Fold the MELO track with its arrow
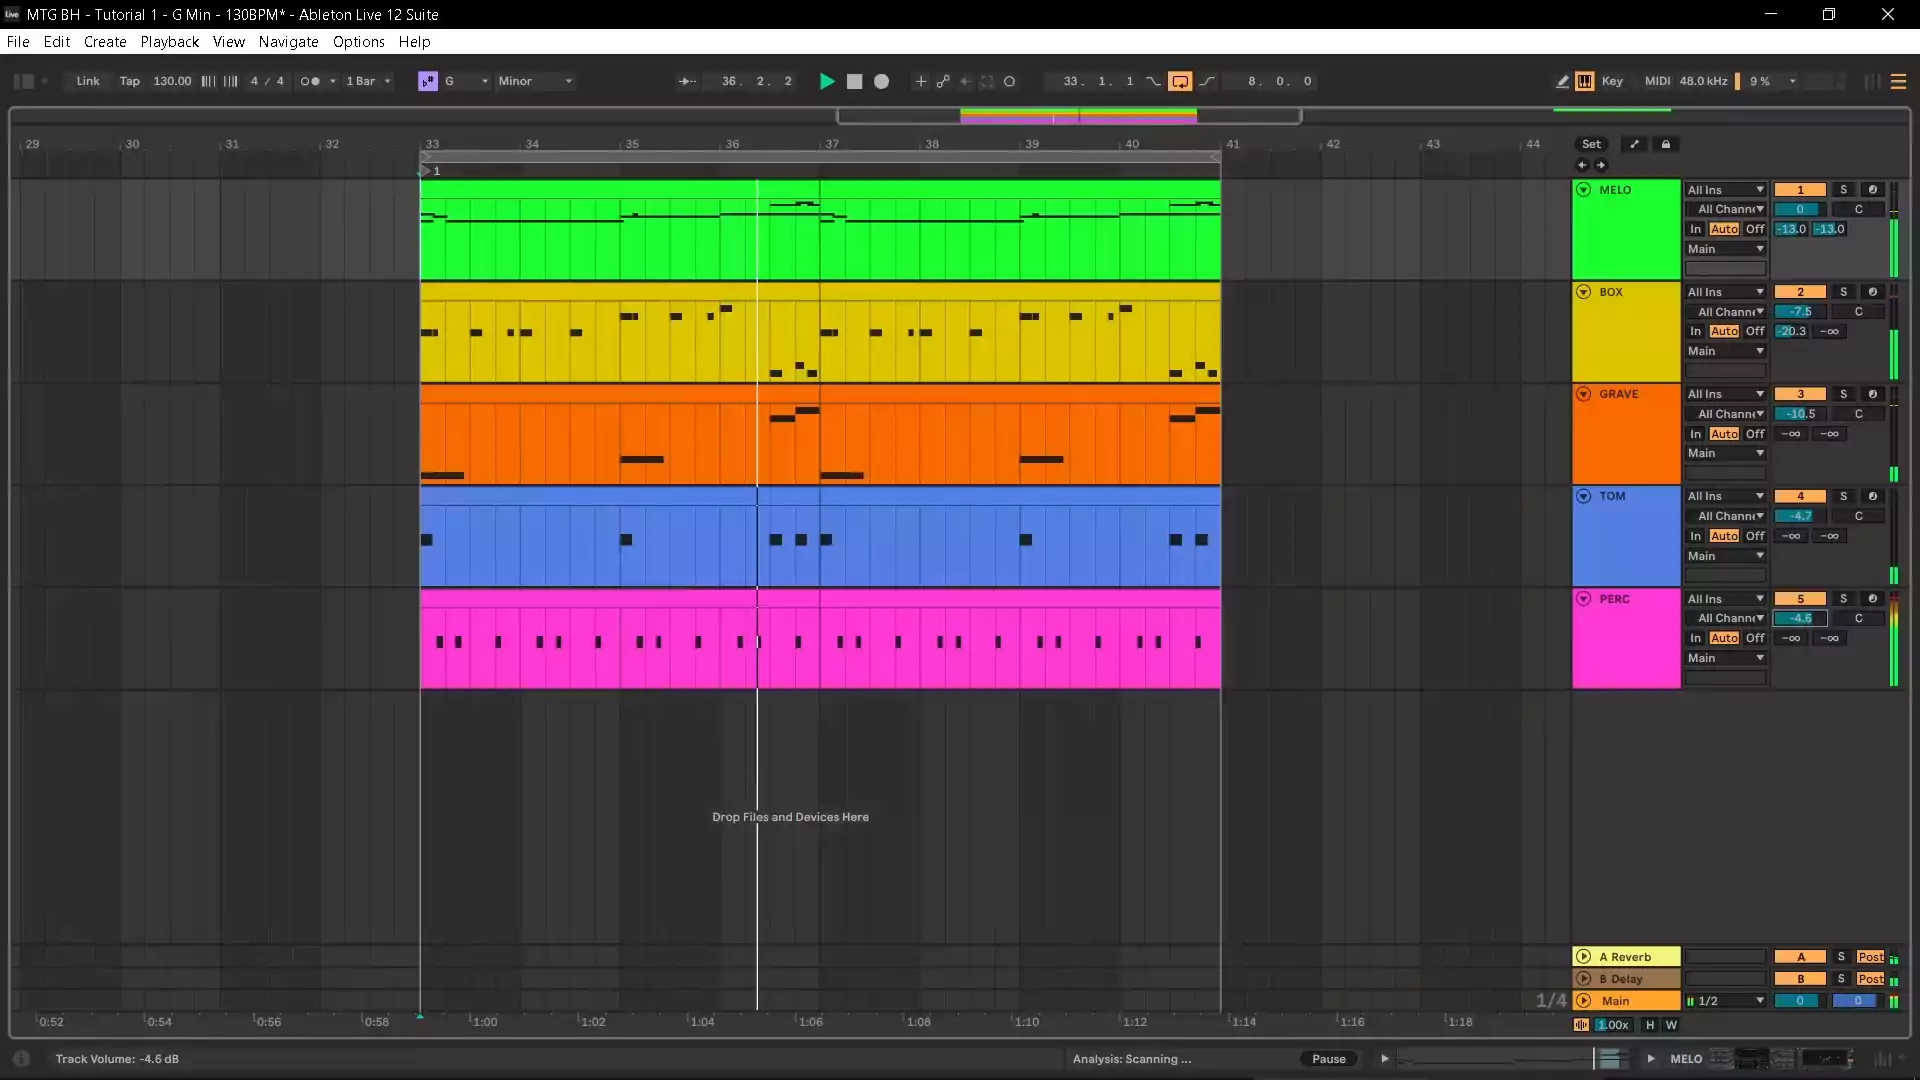The image size is (1920, 1080). point(1584,190)
